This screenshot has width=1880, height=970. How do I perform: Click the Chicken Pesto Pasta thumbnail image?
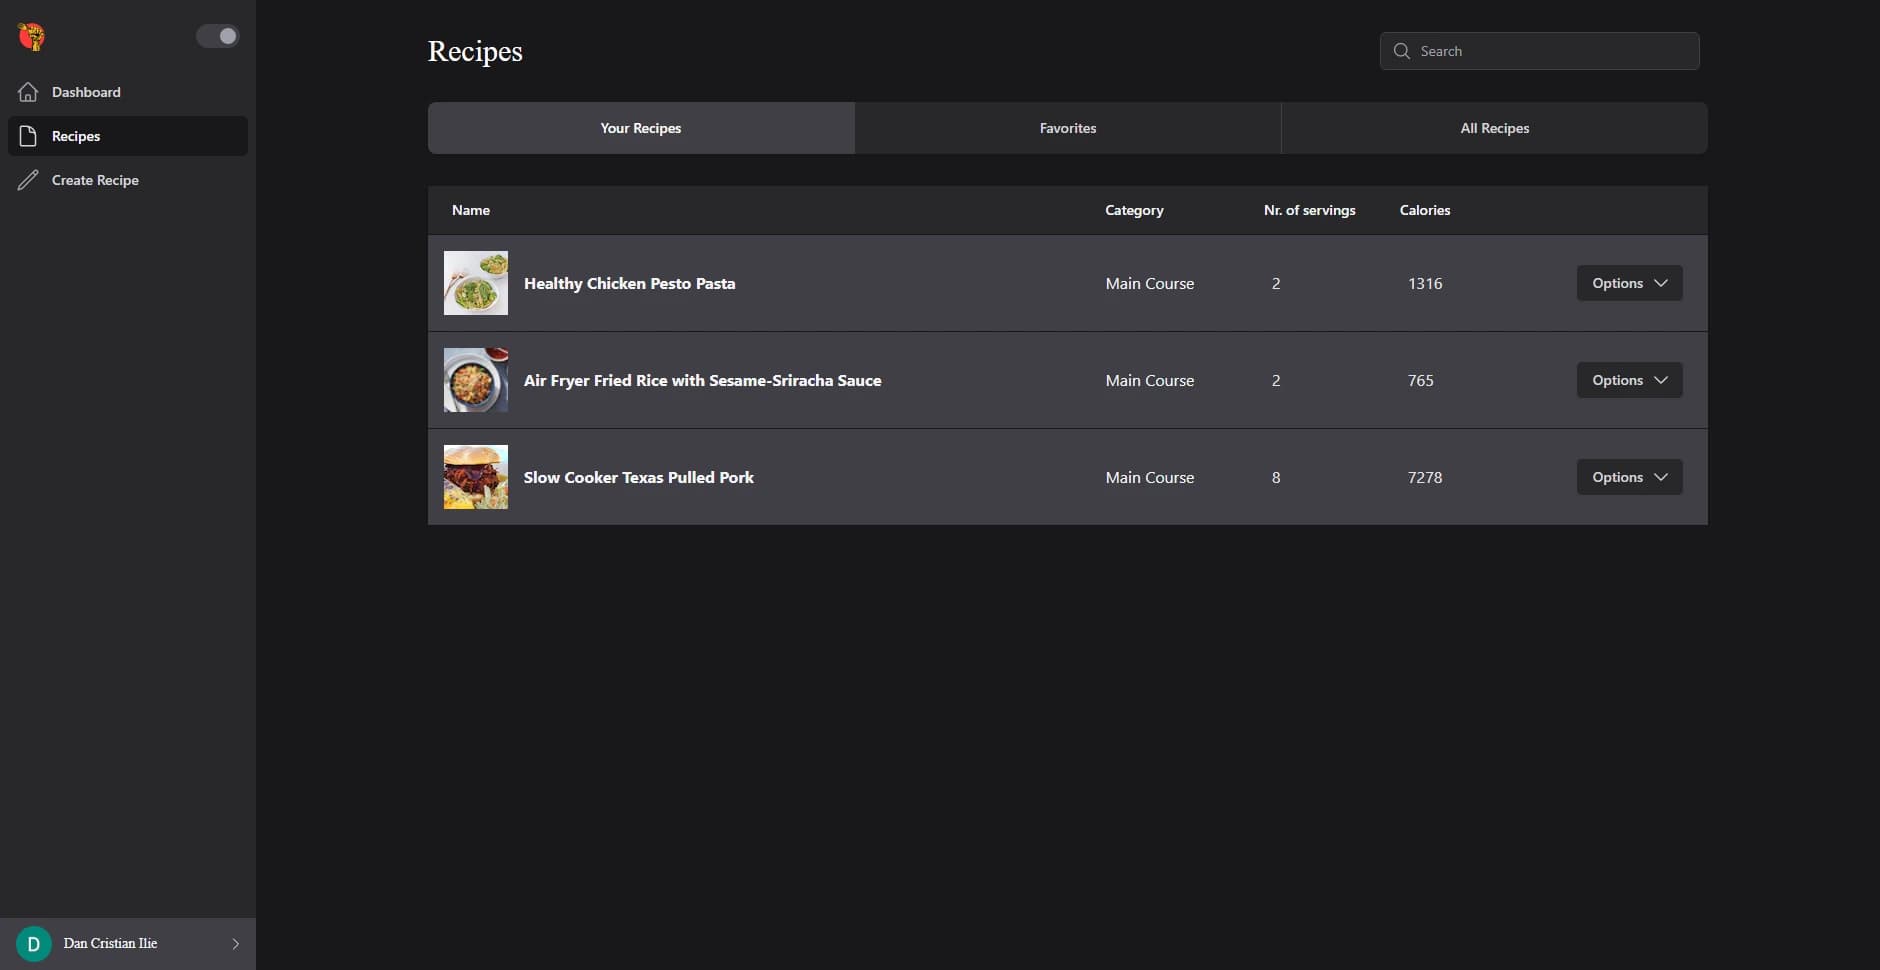coord(476,283)
